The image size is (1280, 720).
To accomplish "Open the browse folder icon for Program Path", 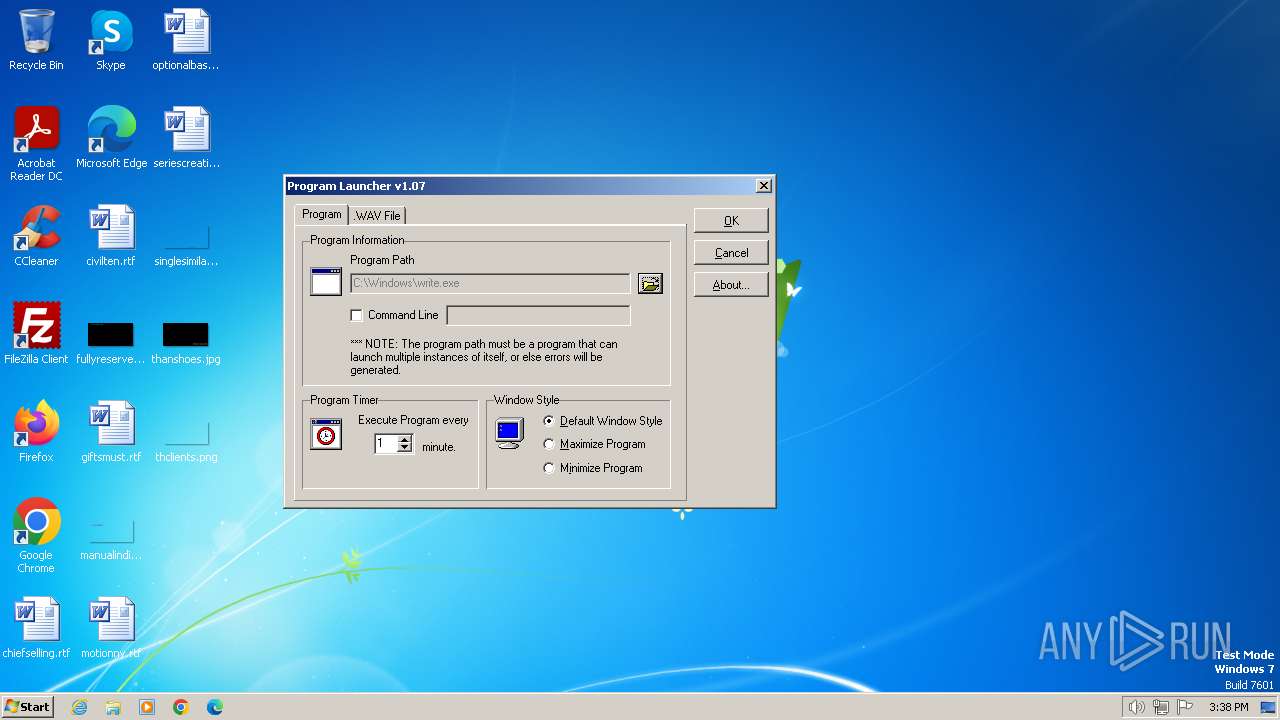I will tap(650, 284).
